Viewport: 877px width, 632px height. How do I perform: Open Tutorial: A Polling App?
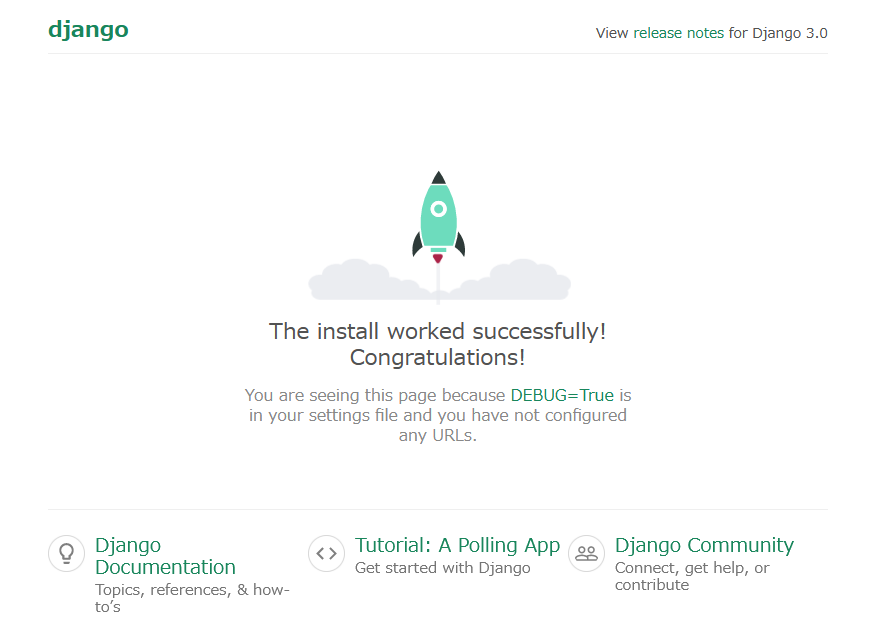pos(457,545)
